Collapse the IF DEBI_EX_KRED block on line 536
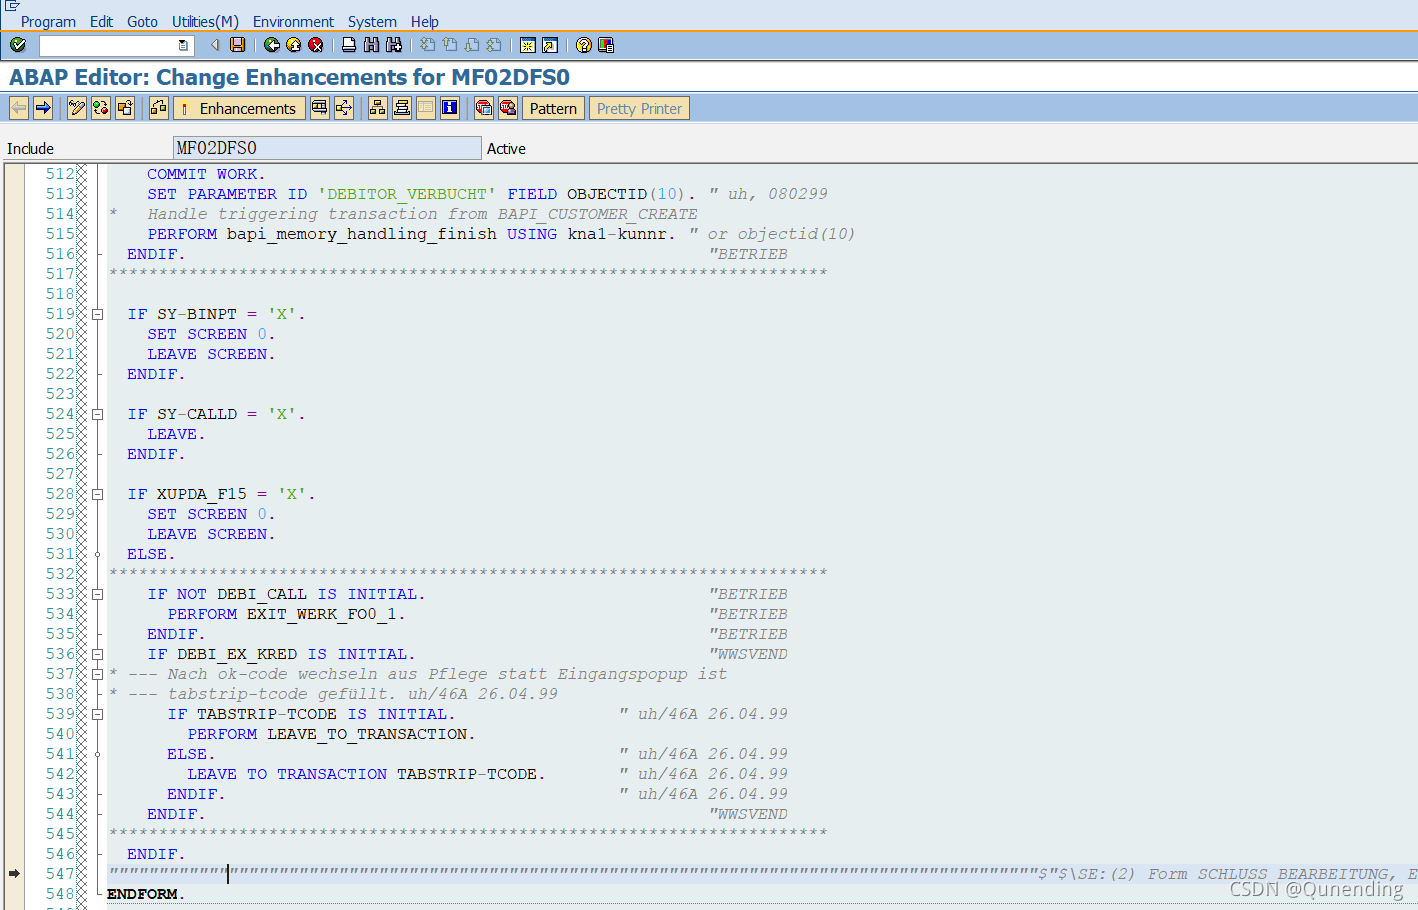This screenshot has height=910, width=1418. [98, 654]
